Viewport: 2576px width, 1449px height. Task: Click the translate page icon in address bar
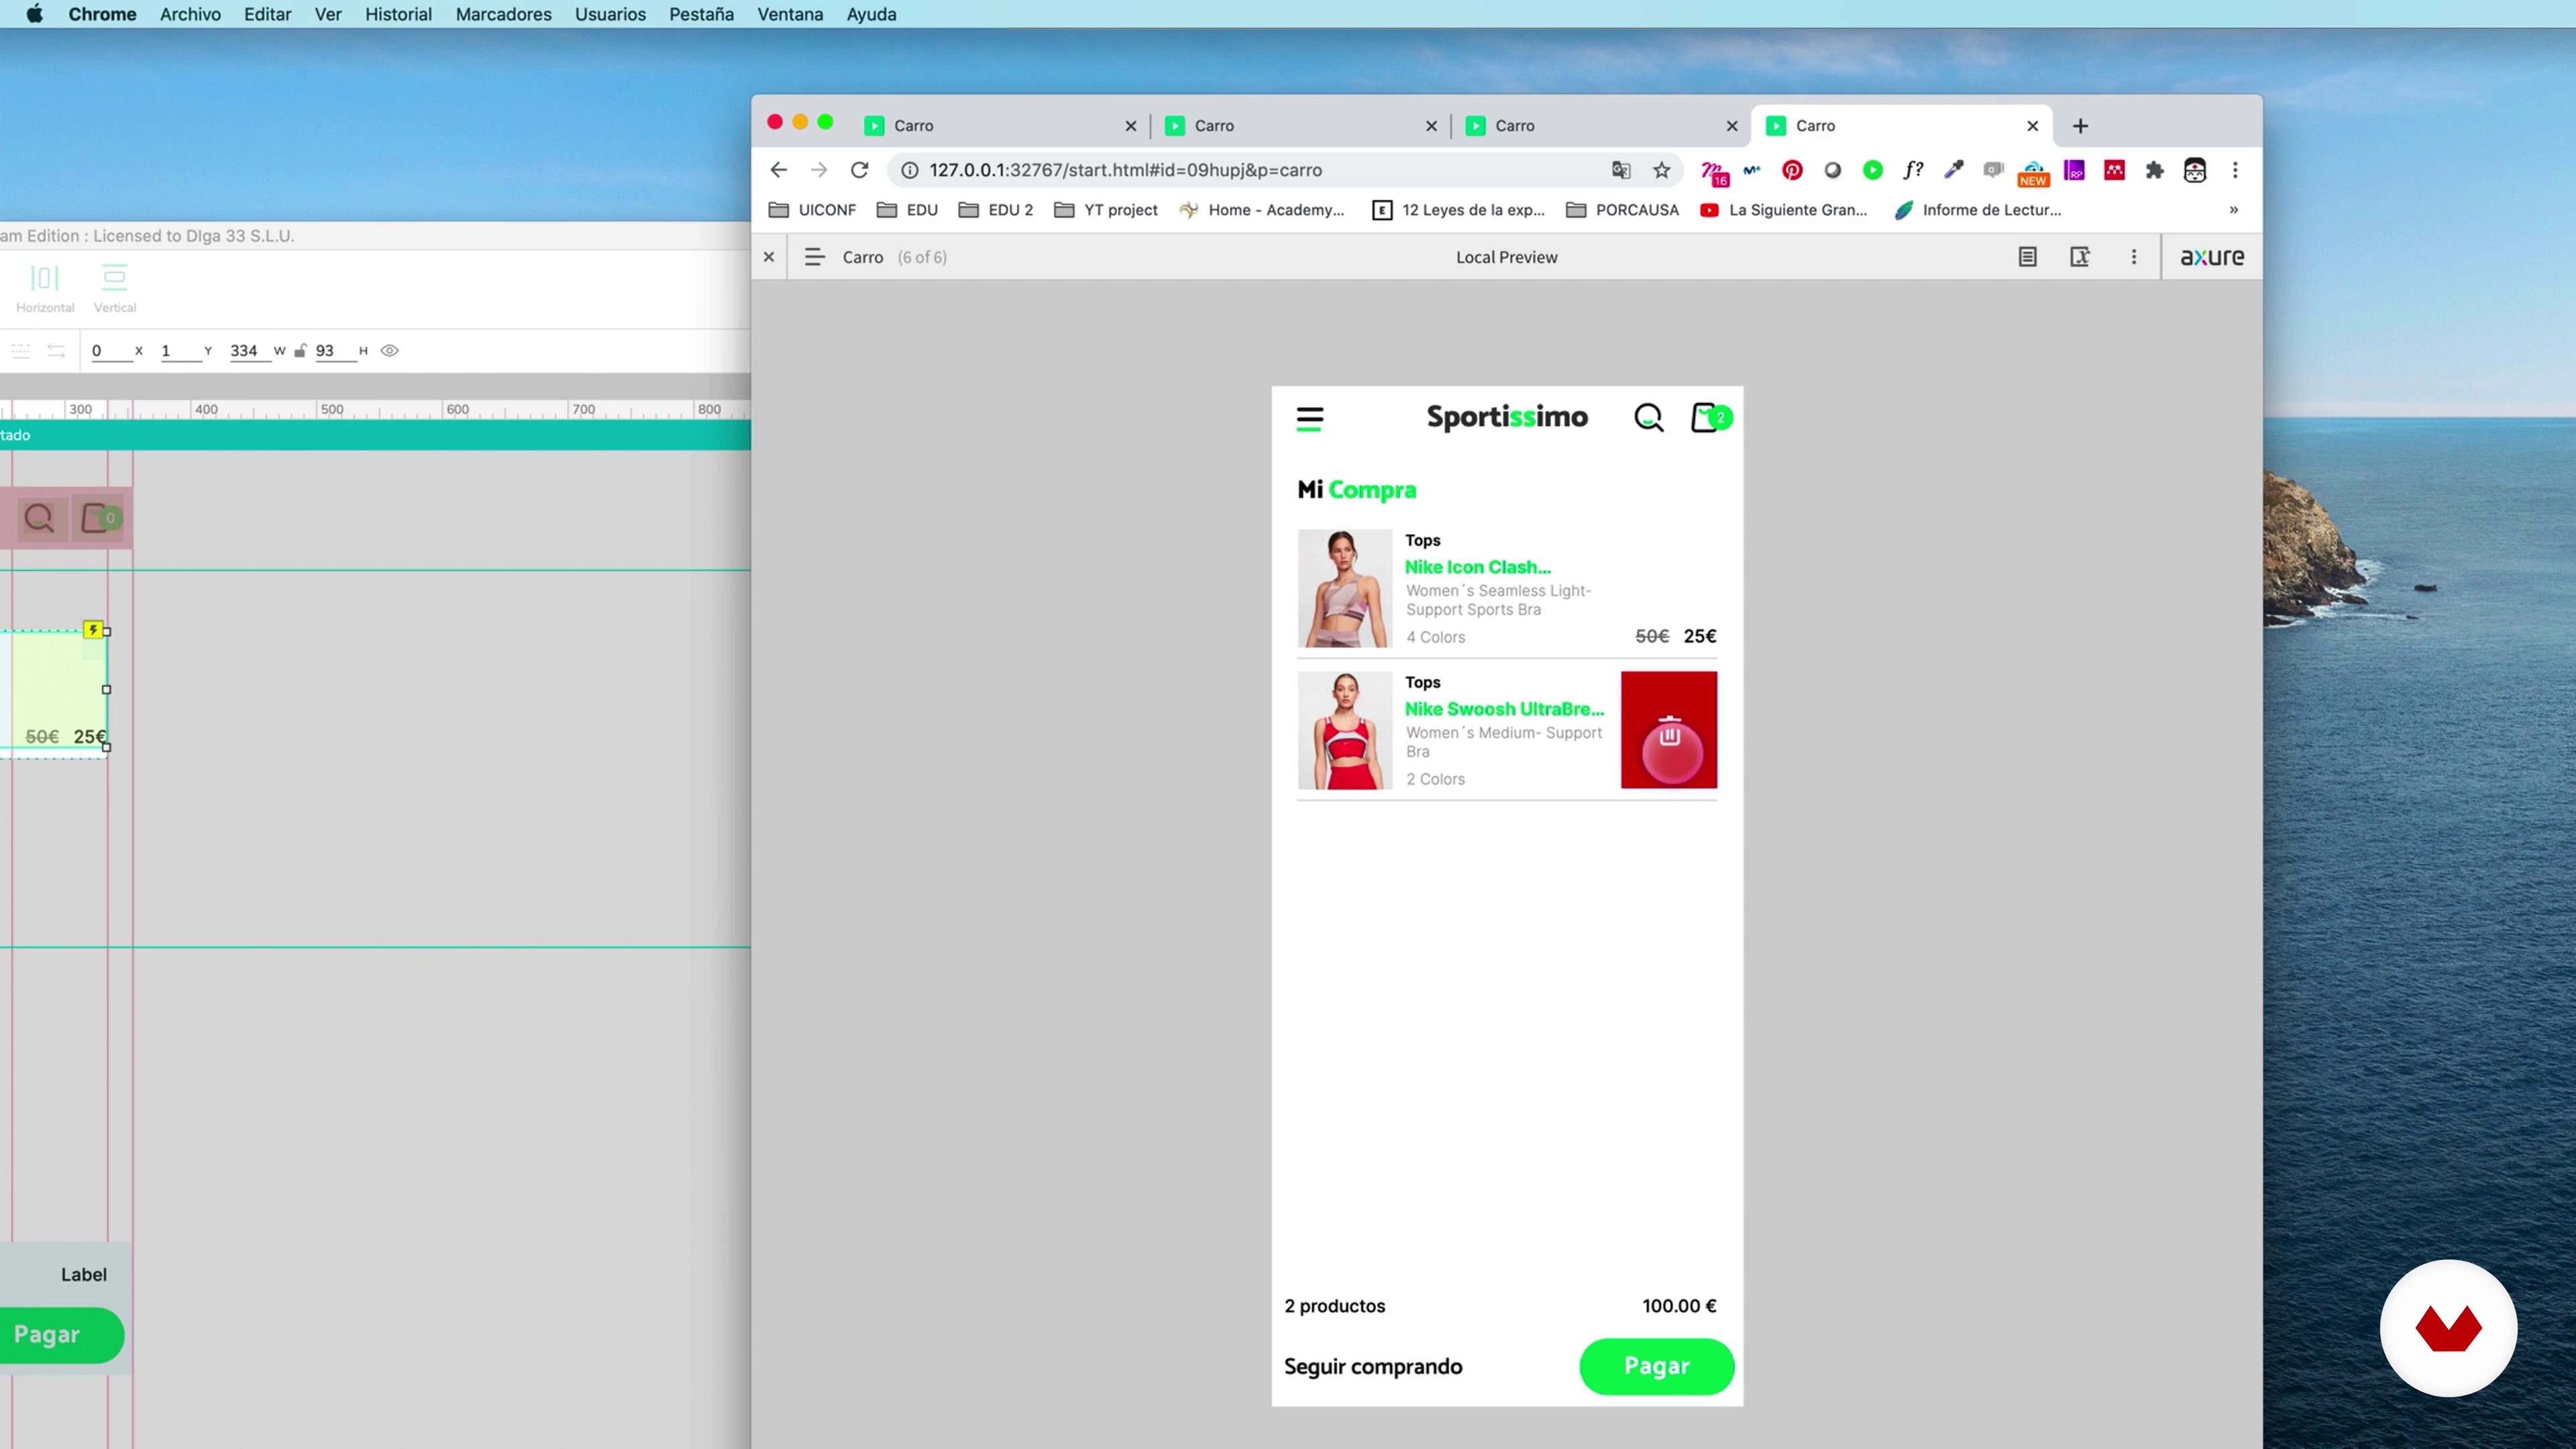click(1621, 170)
